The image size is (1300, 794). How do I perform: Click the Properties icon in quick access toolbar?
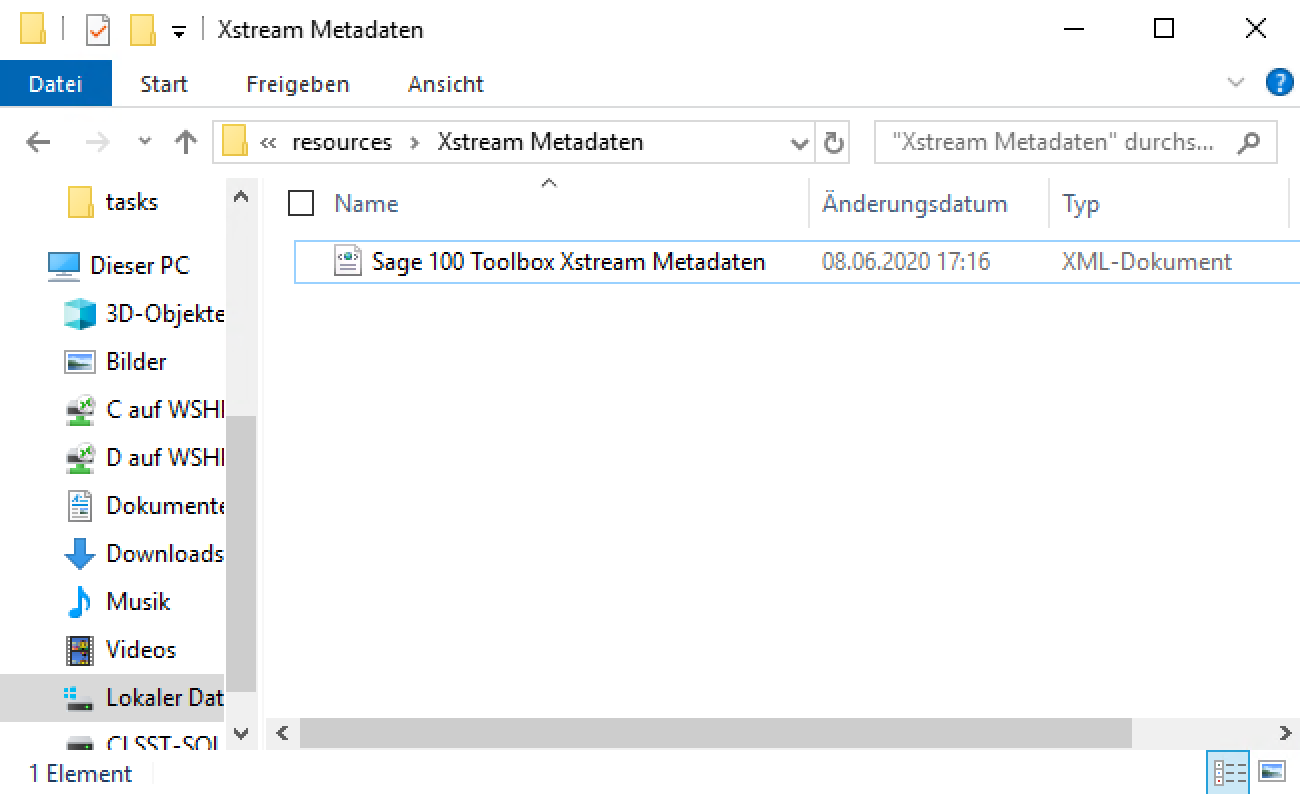click(x=98, y=30)
